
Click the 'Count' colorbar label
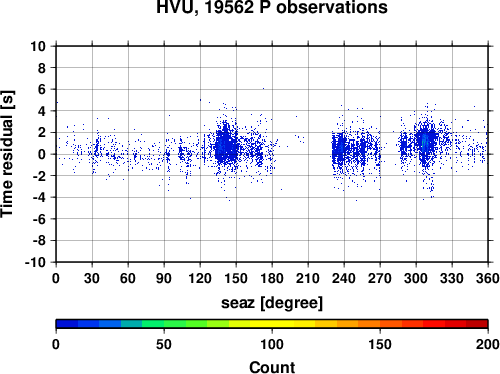click(272, 367)
